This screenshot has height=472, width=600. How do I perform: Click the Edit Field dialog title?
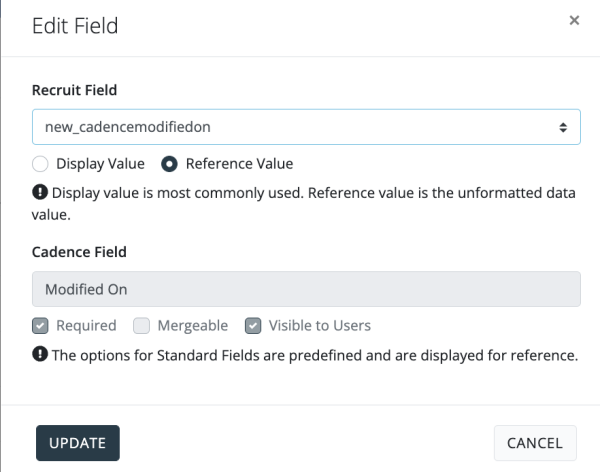pyautogui.click(x=75, y=25)
